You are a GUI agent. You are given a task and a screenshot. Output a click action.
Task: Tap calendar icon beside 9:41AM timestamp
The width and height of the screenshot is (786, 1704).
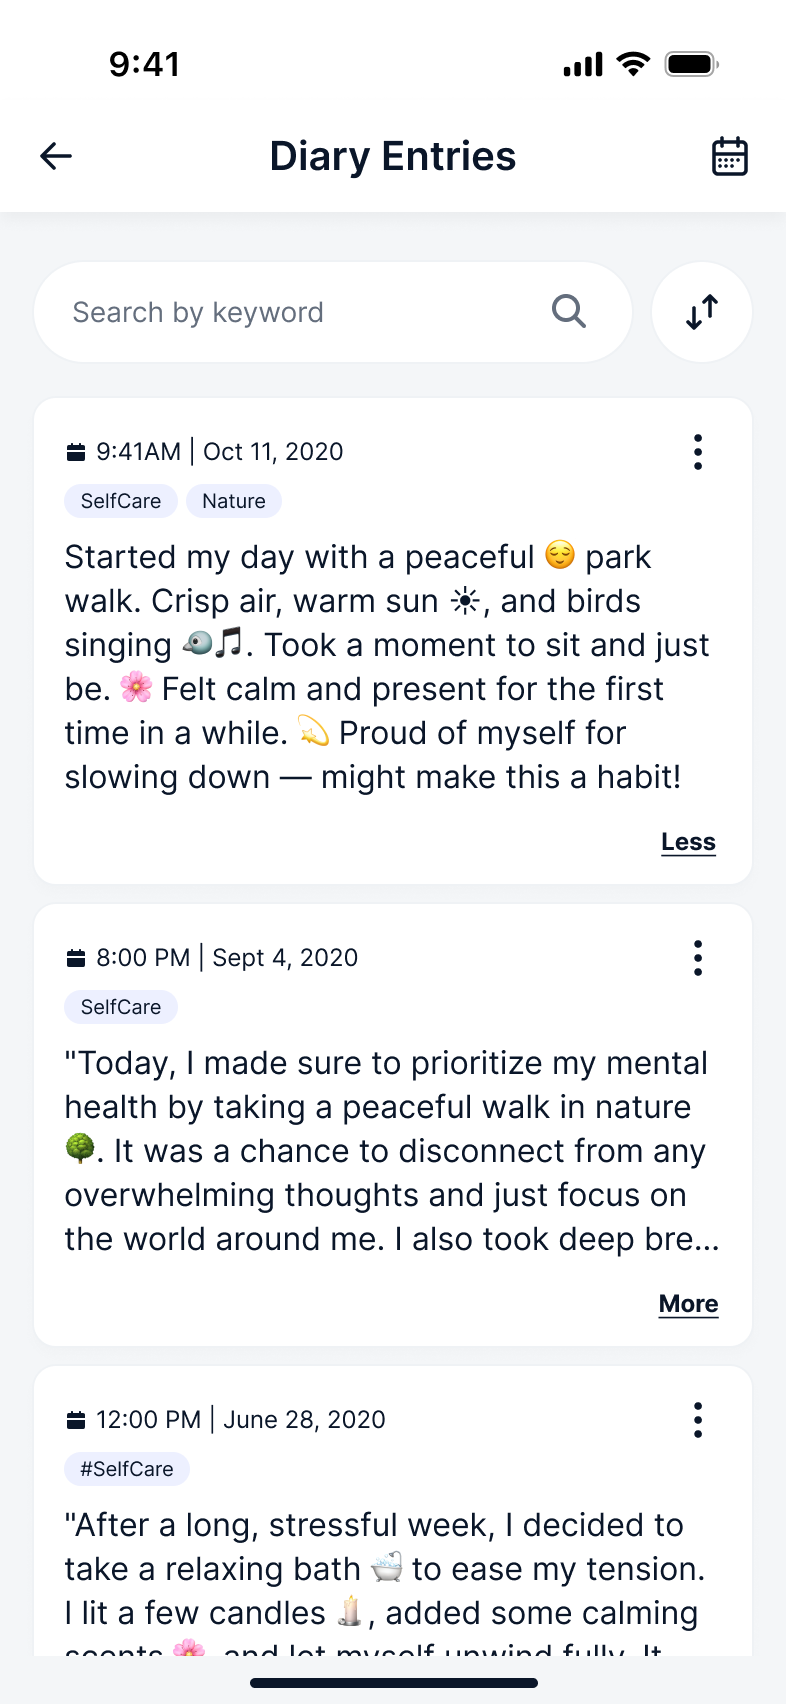76,452
